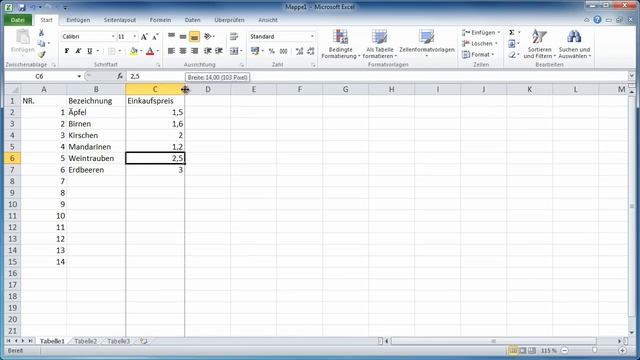Open font color dropdown arrow
Viewport: 640px width, 360px height.
(x=158, y=51)
